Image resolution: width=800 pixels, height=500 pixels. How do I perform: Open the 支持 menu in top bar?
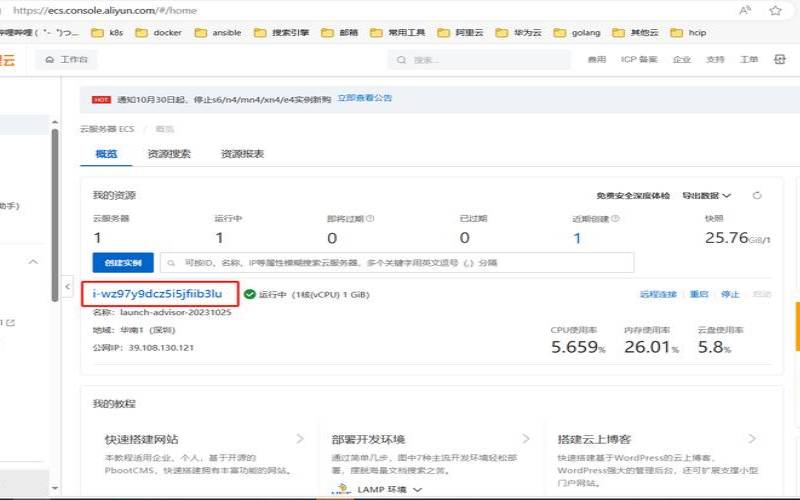715,60
